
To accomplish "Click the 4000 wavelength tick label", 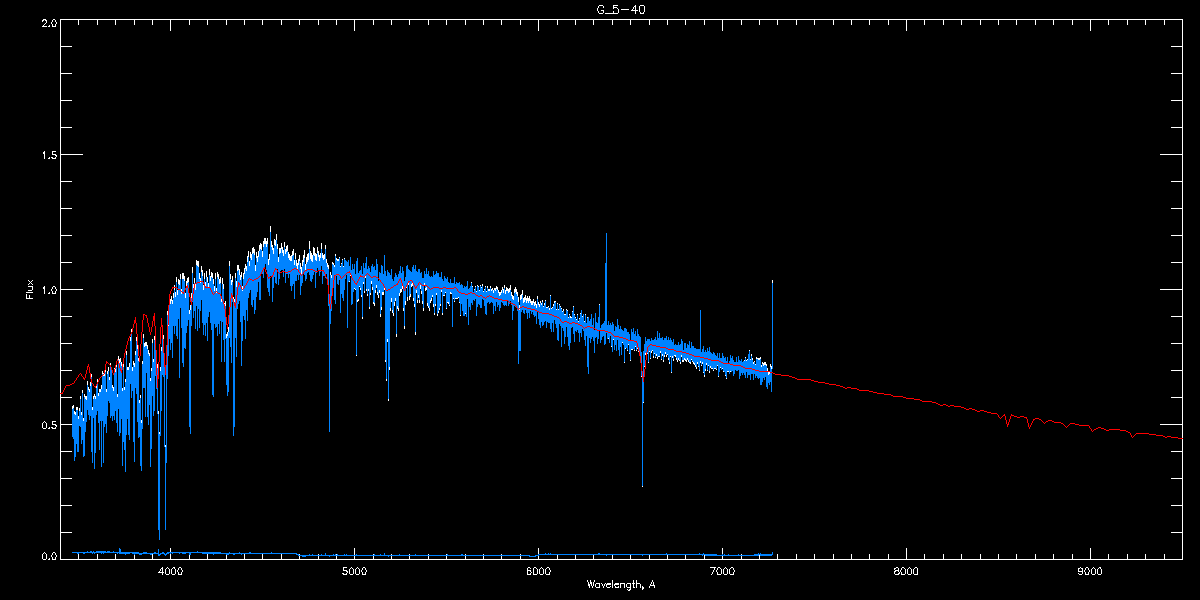I will tap(170, 571).
